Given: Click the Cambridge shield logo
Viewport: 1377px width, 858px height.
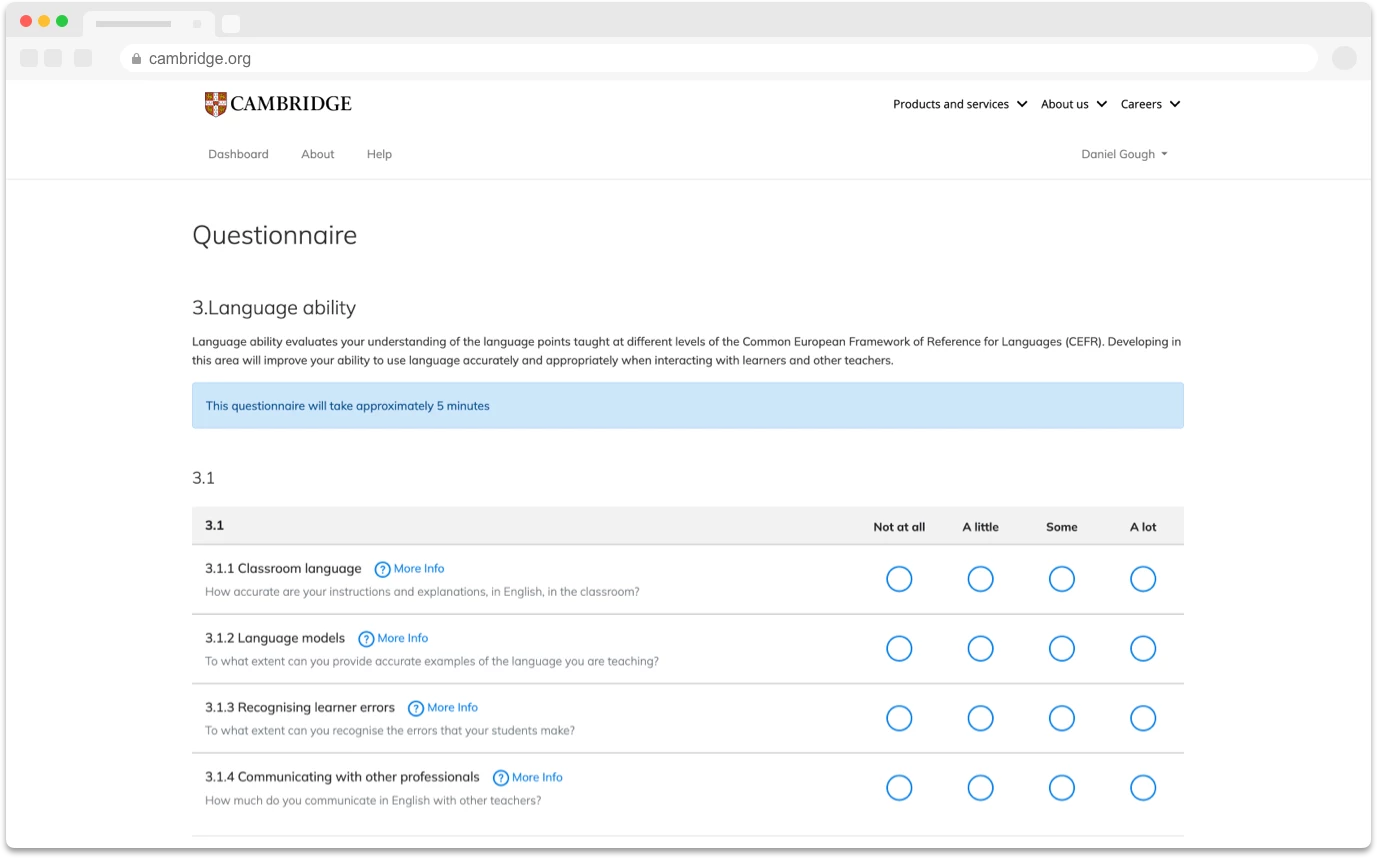Looking at the screenshot, I should 213,102.
